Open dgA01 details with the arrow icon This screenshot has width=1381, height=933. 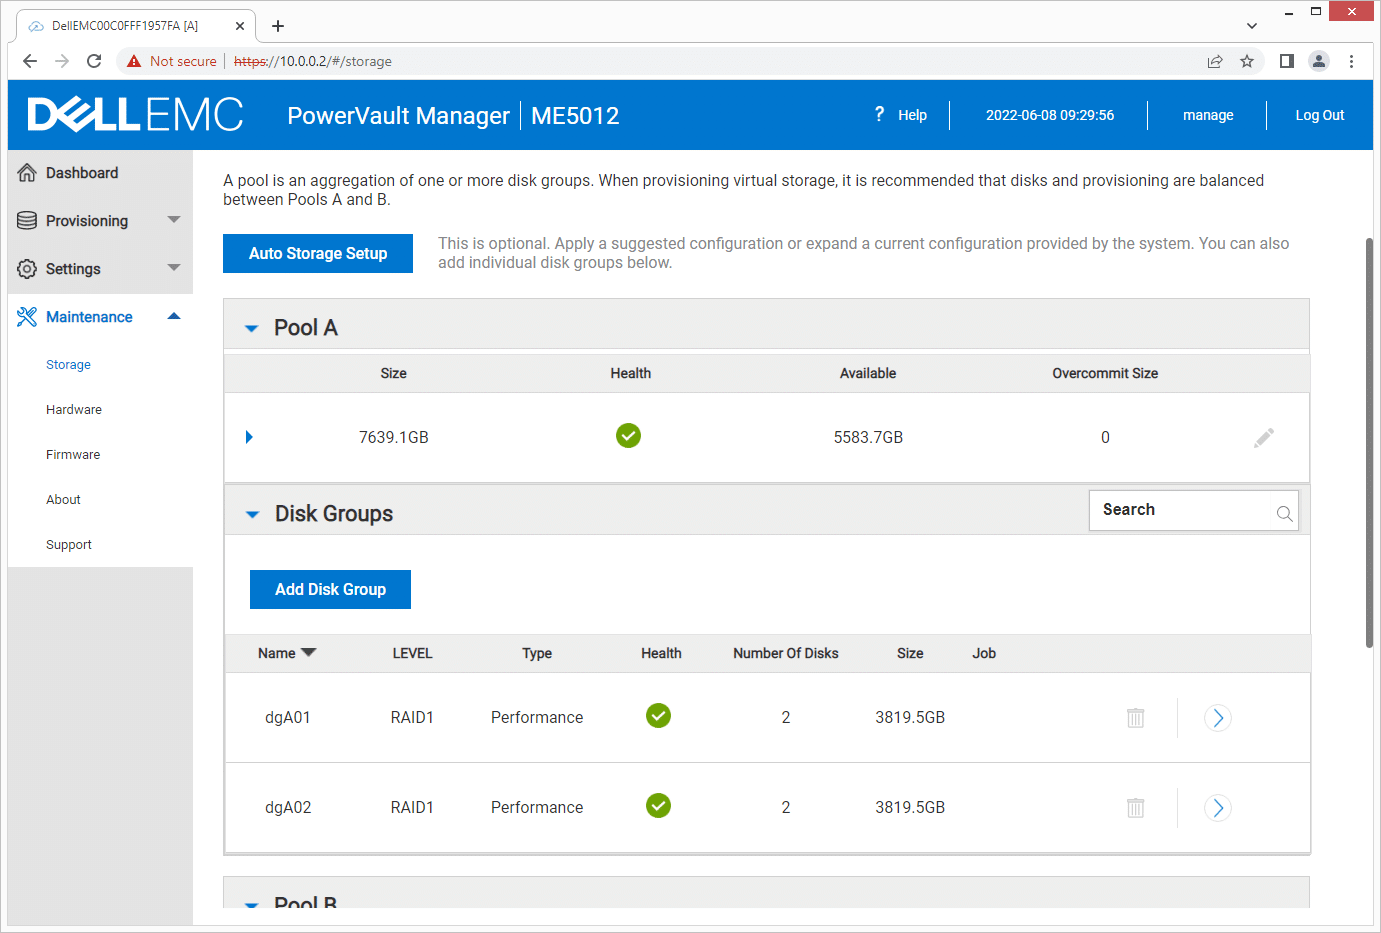tap(1218, 718)
